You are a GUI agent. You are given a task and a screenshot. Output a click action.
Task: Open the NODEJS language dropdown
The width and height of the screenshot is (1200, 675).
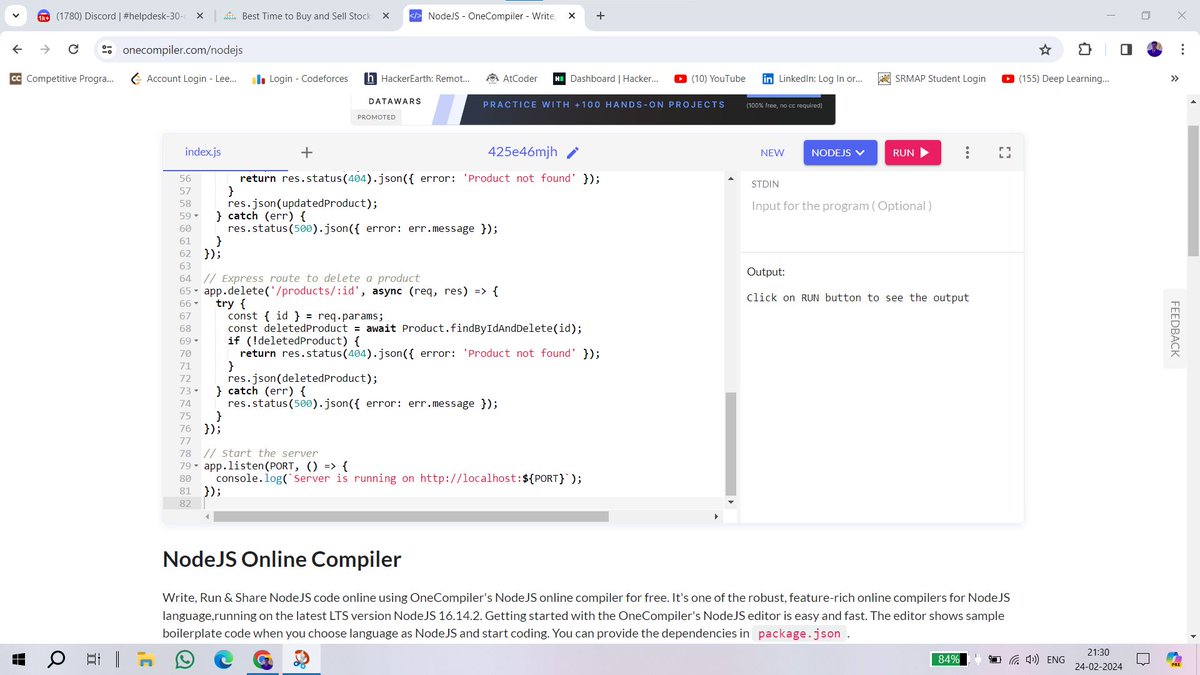840,153
